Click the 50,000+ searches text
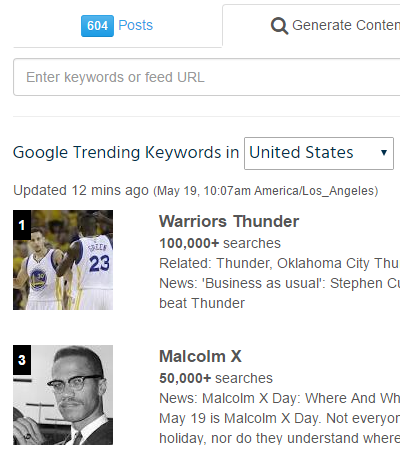The height and width of the screenshot is (462, 400). click(216, 378)
